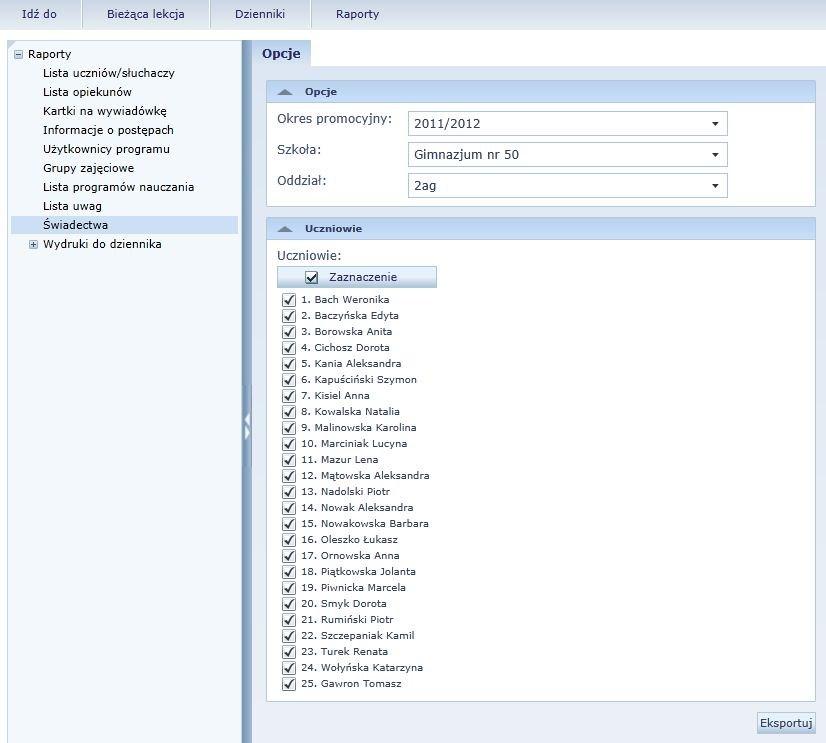Open Informacje o postępach report

click(108, 130)
